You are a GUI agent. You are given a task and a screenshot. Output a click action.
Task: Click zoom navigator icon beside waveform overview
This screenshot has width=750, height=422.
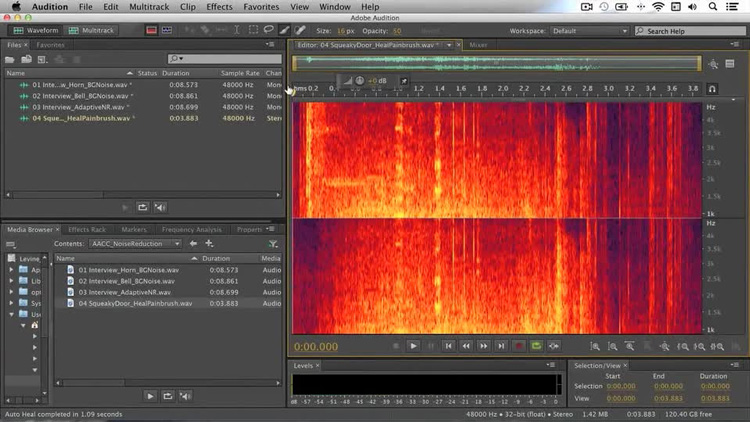click(x=713, y=64)
